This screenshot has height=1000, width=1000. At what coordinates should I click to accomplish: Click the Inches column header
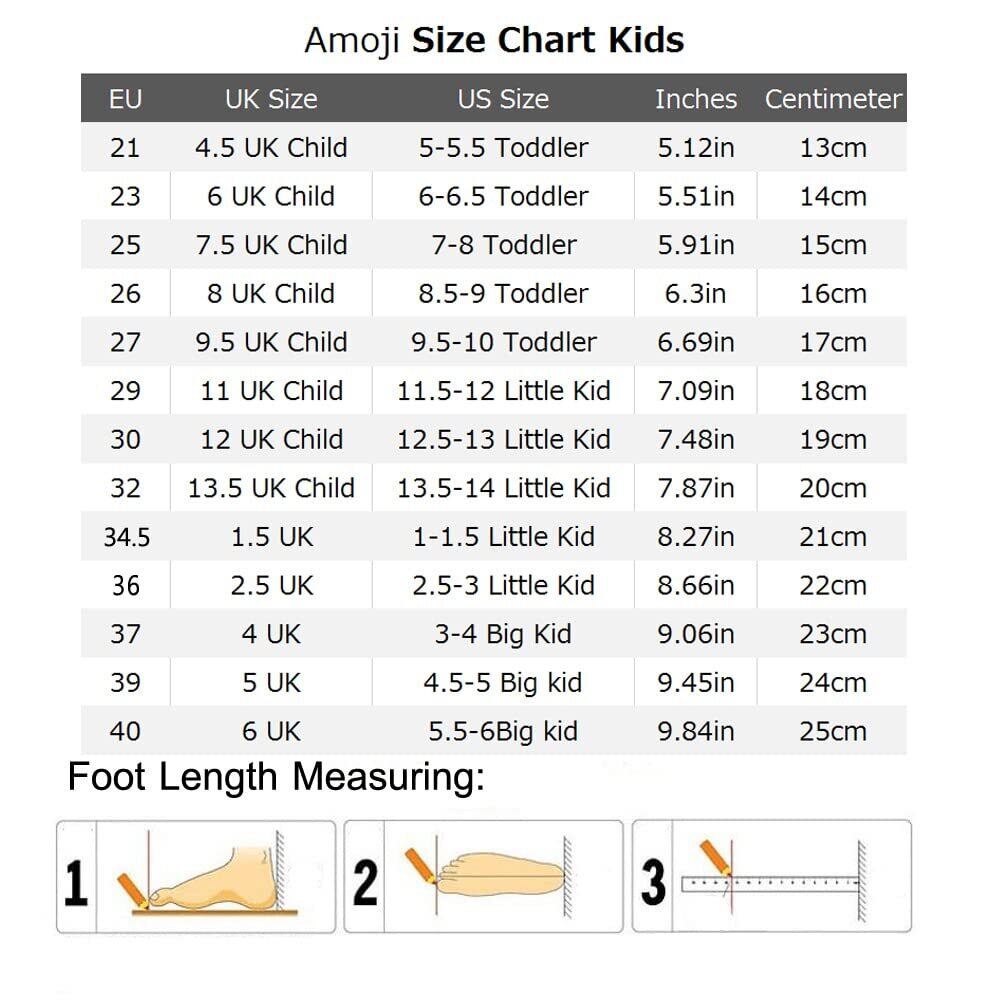(695, 99)
